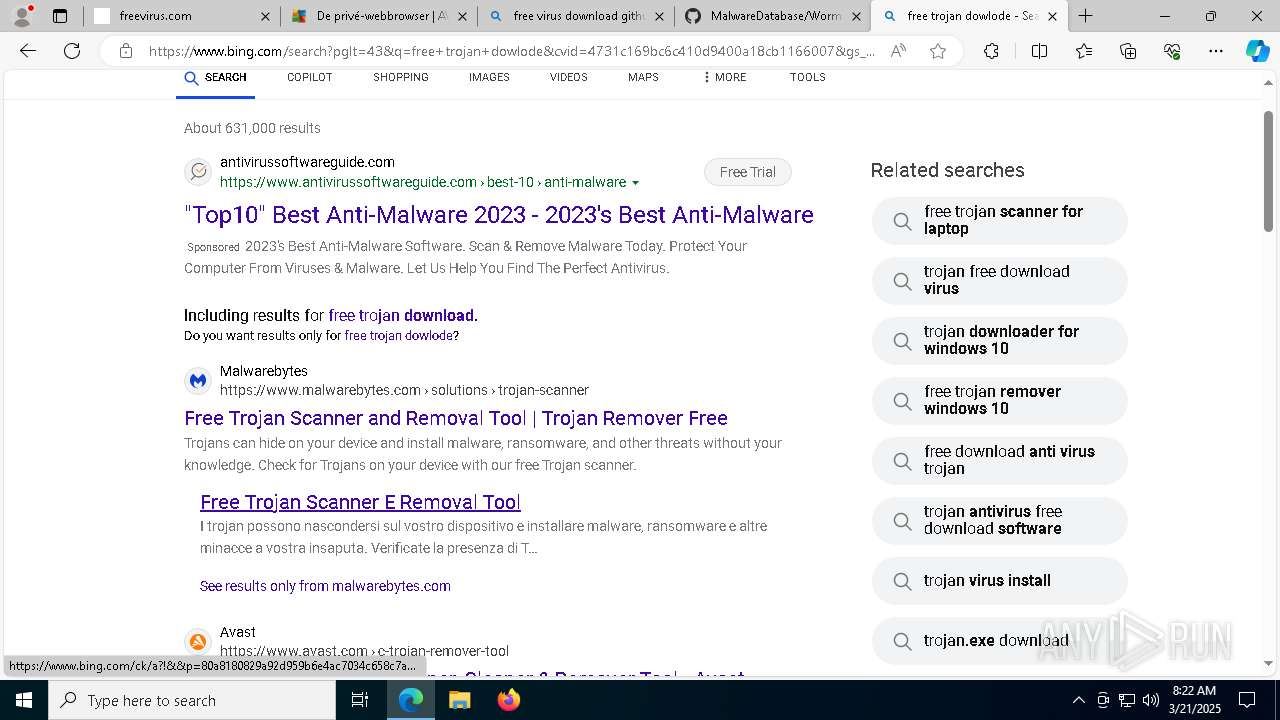Reload the page with the refresh icon
Viewport: 1280px width, 720px height.
[x=72, y=51]
